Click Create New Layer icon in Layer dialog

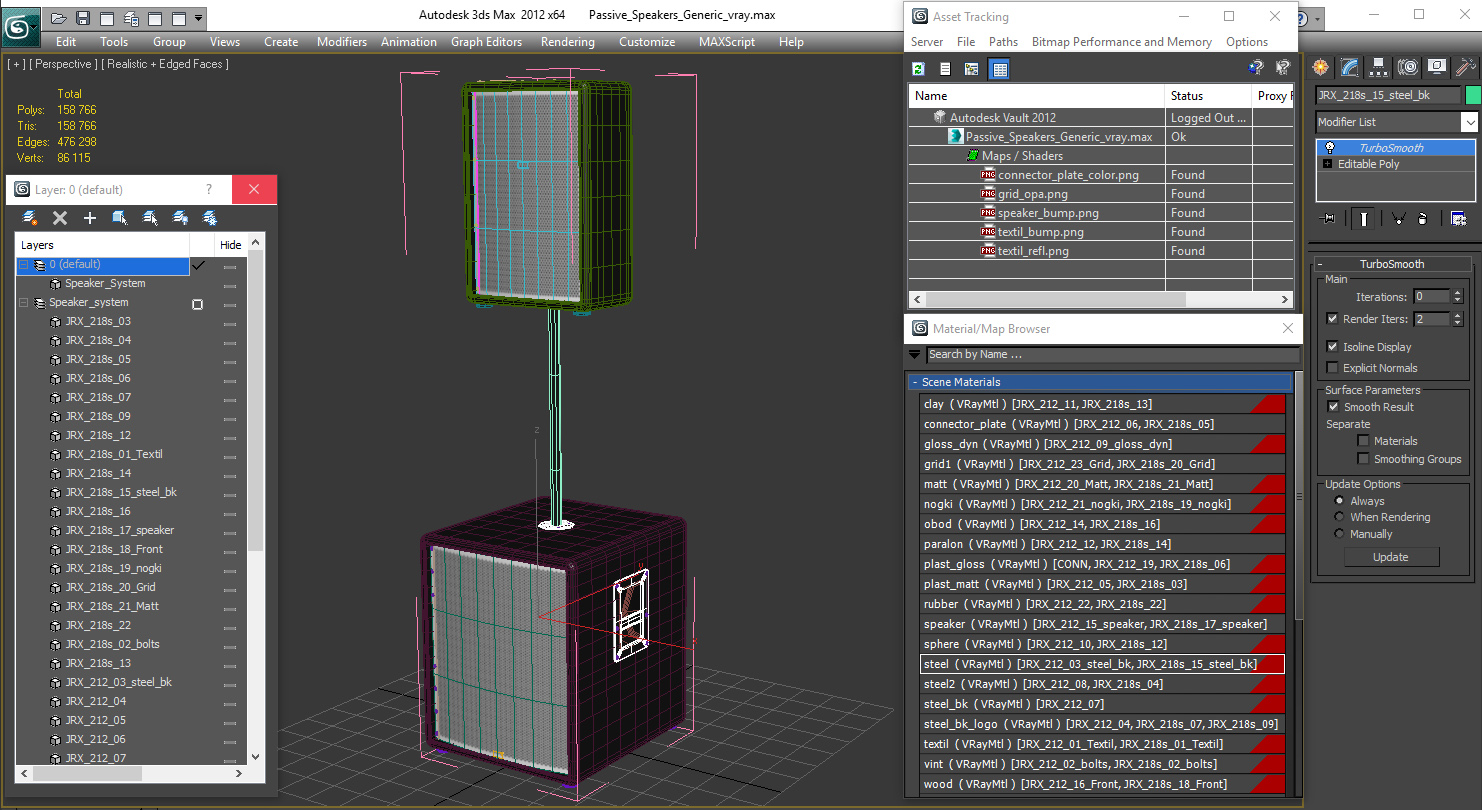pyautogui.click(x=30, y=217)
